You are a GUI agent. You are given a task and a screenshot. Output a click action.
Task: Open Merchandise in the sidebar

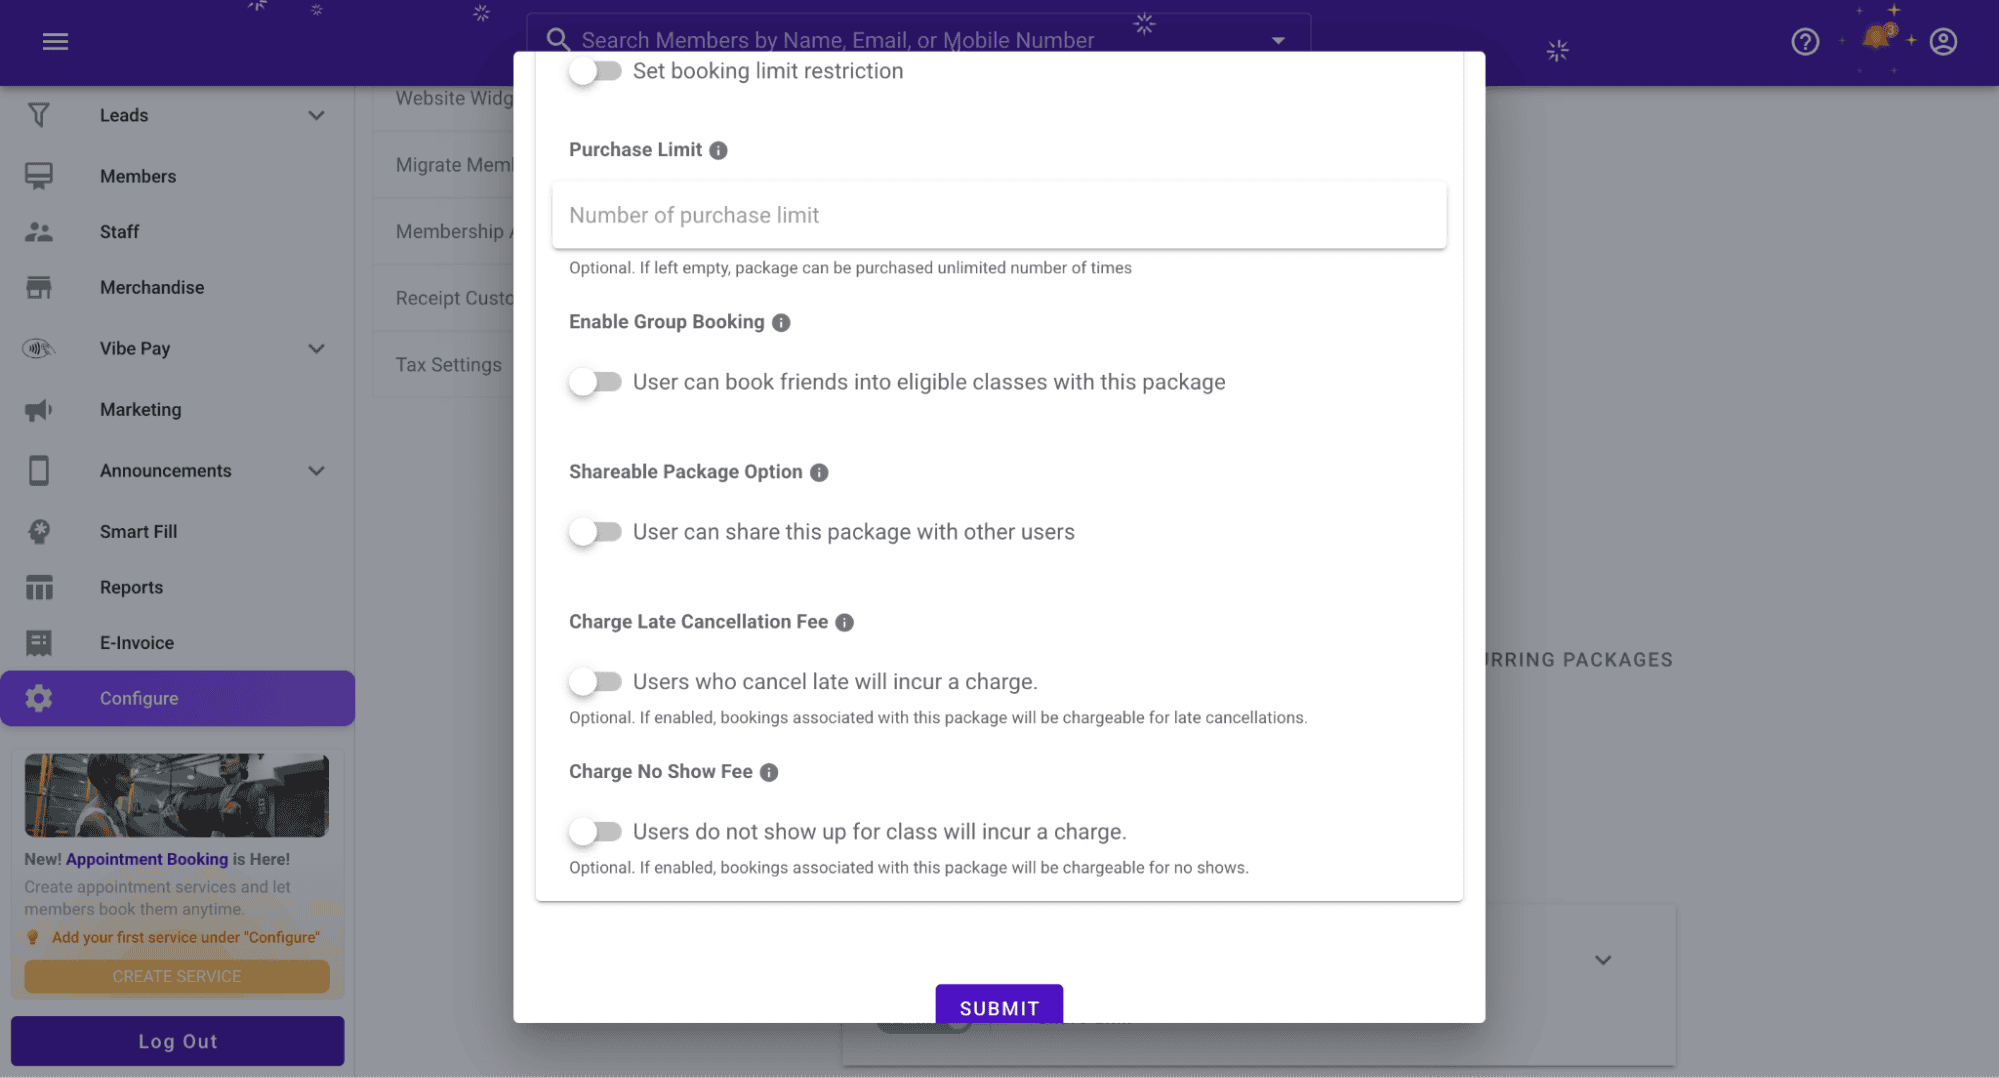pos(151,287)
